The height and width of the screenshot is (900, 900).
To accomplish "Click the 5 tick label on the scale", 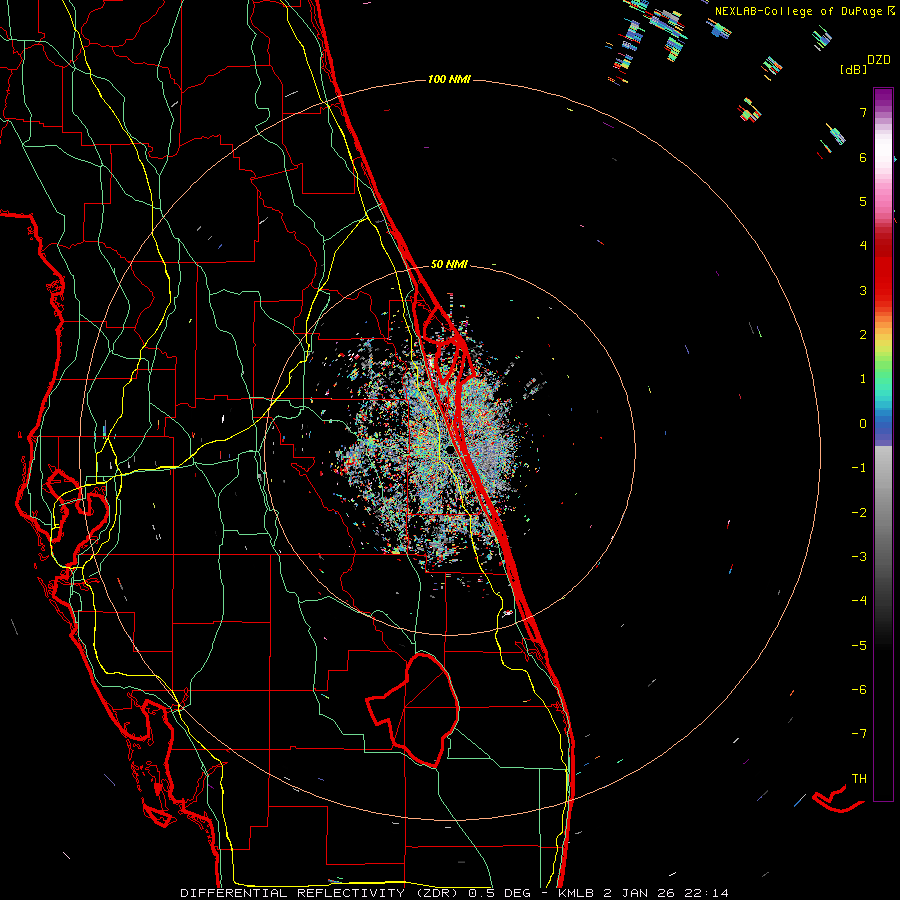I will tap(863, 201).
